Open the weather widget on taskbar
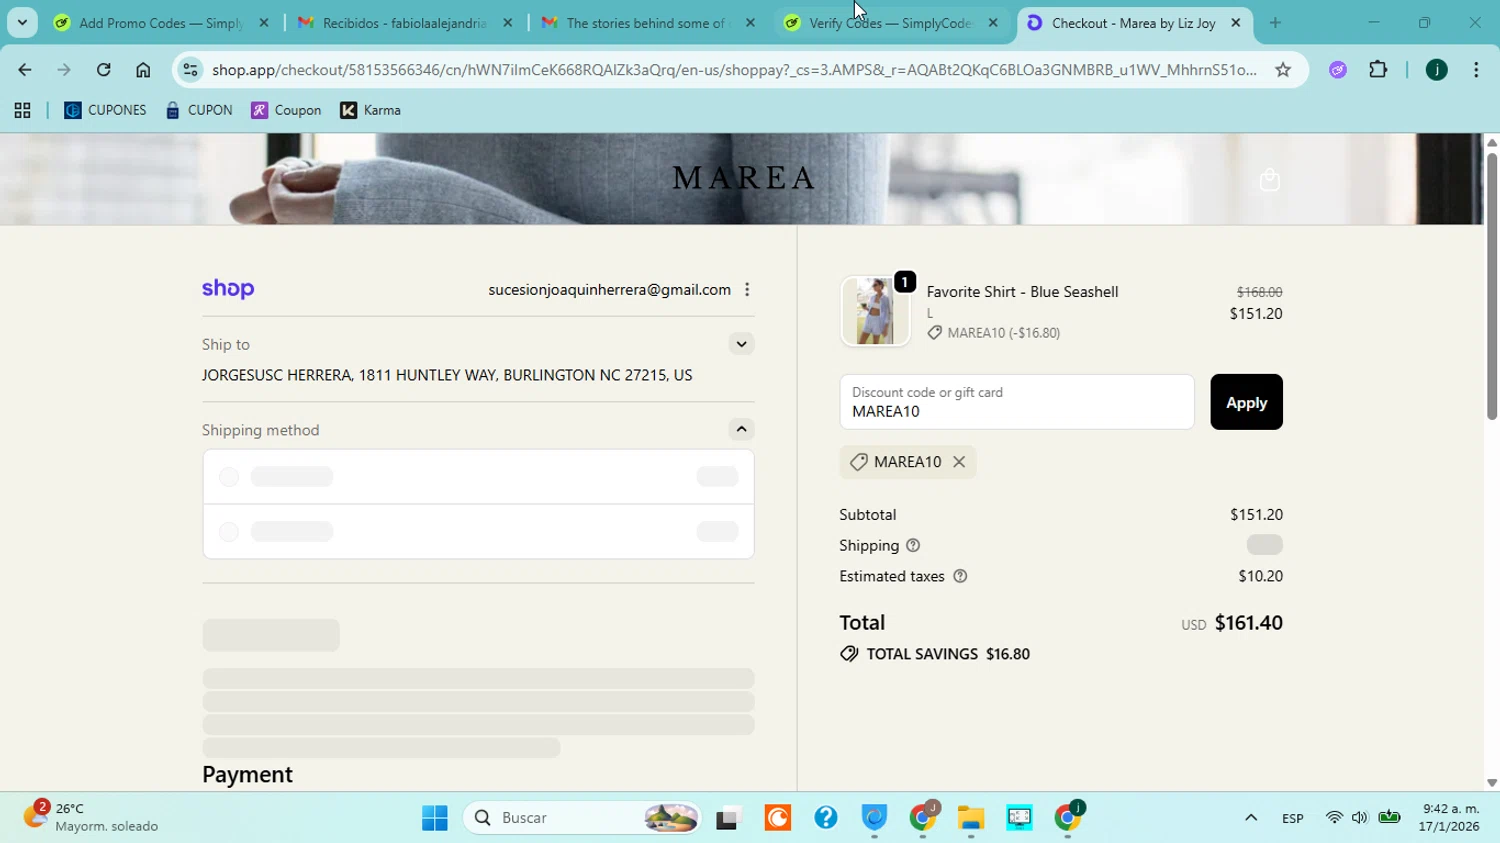This screenshot has width=1500, height=843. point(92,817)
